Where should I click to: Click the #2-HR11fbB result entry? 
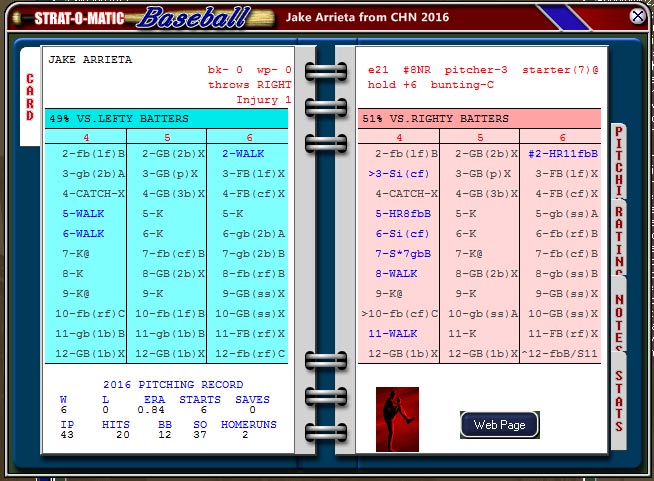tap(562, 154)
